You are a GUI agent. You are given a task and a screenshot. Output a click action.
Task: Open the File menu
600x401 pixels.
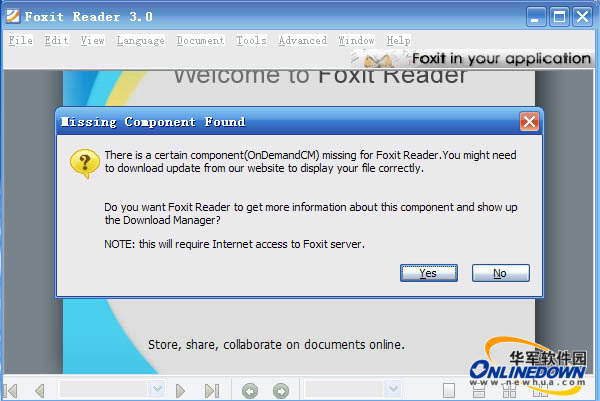point(21,40)
